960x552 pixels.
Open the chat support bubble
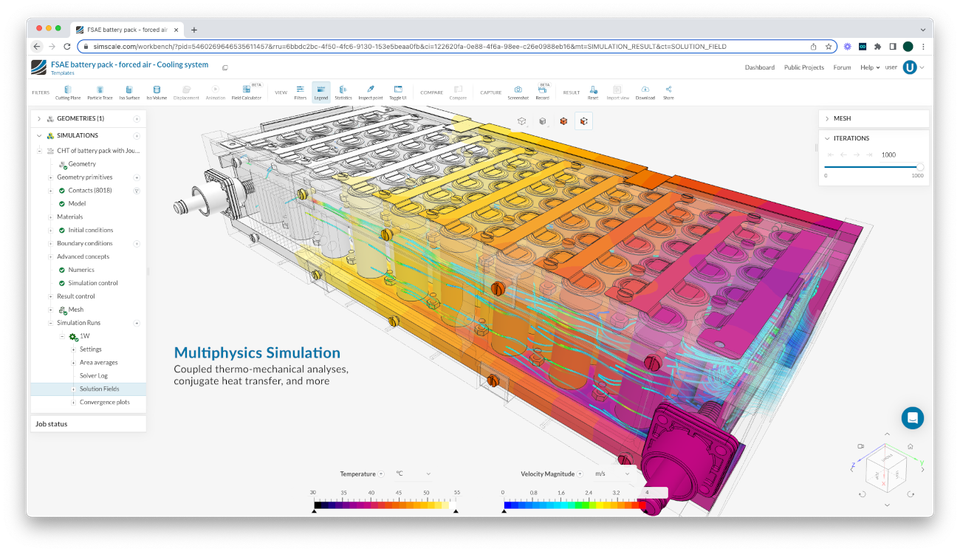click(912, 418)
